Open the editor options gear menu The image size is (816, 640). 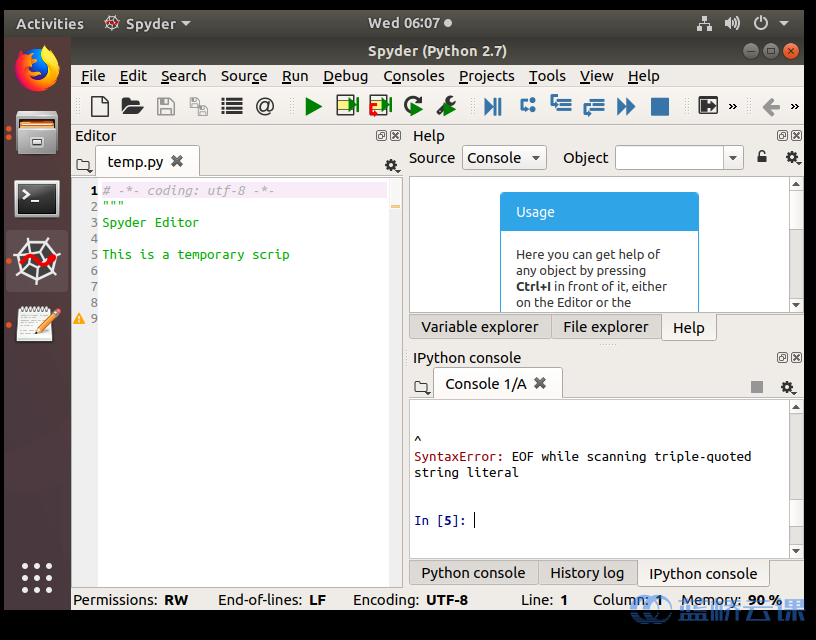click(391, 166)
